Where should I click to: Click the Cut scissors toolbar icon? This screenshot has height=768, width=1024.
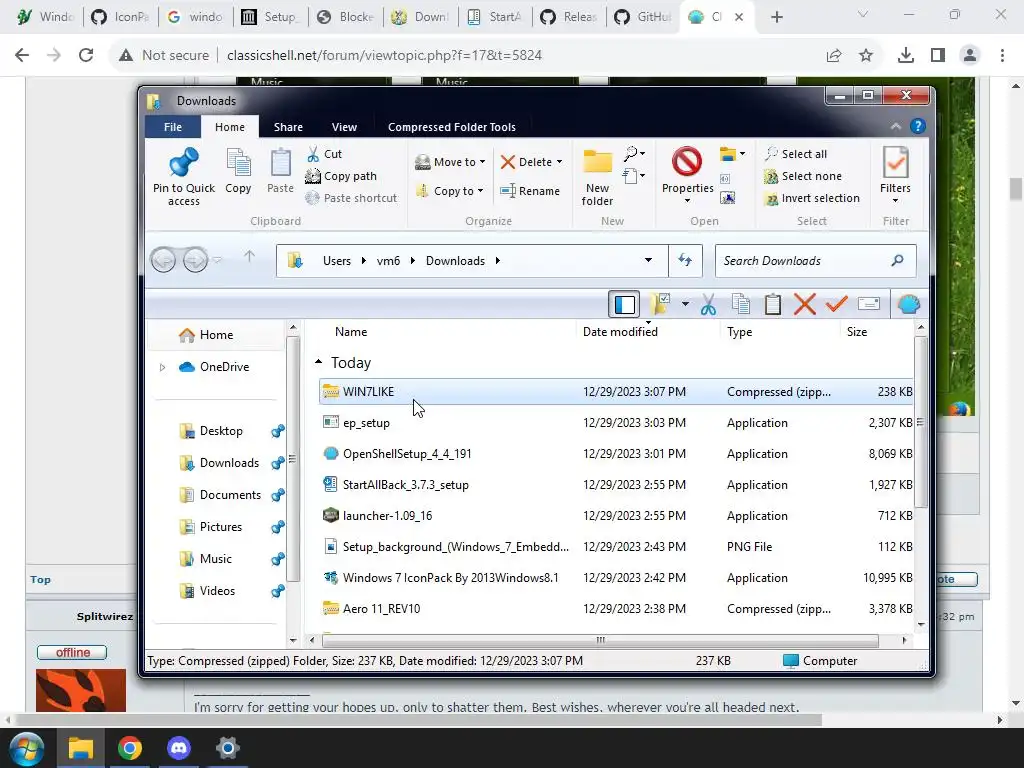pos(708,304)
